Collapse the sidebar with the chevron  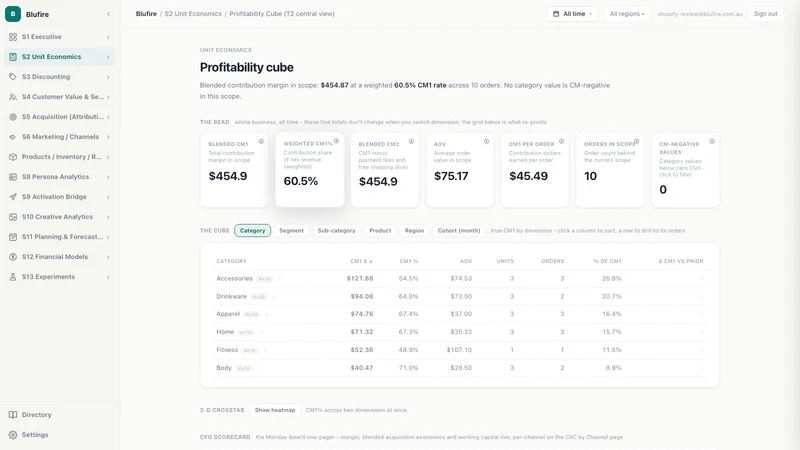[x=108, y=14]
